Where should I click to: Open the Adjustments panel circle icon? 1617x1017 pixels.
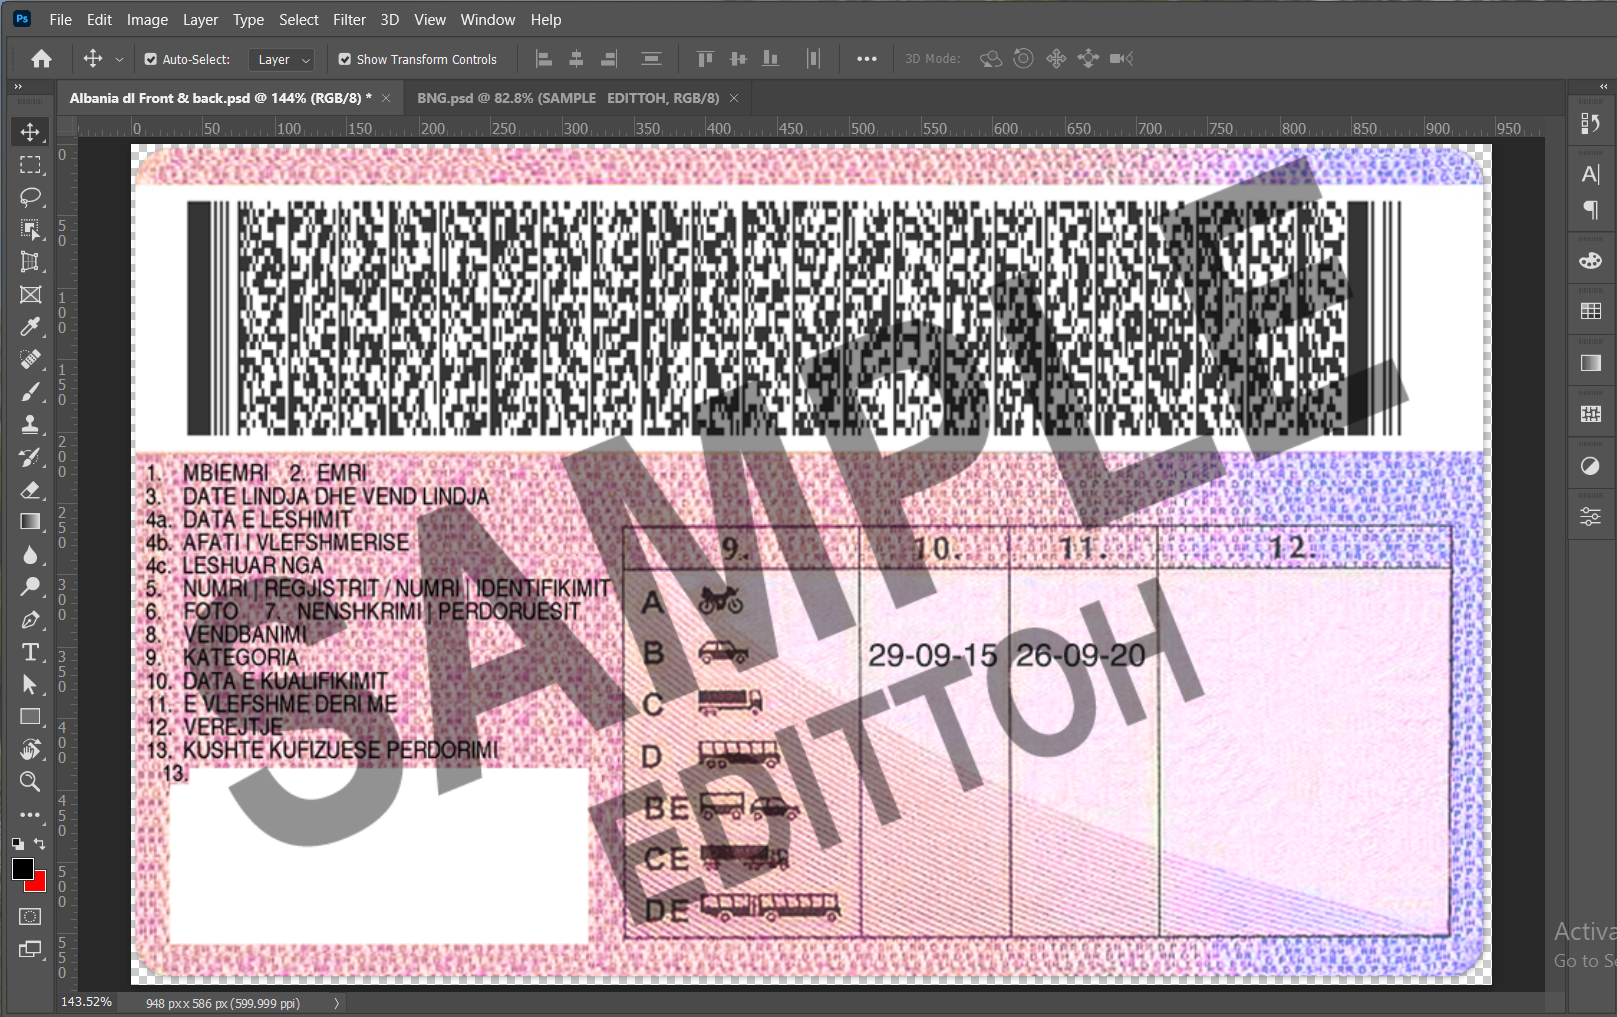click(x=1590, y=466)
